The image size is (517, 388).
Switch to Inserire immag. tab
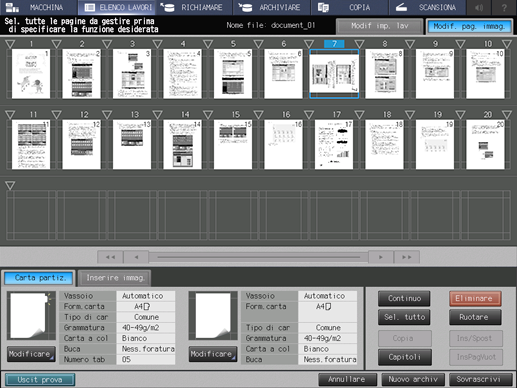(115, 278)
